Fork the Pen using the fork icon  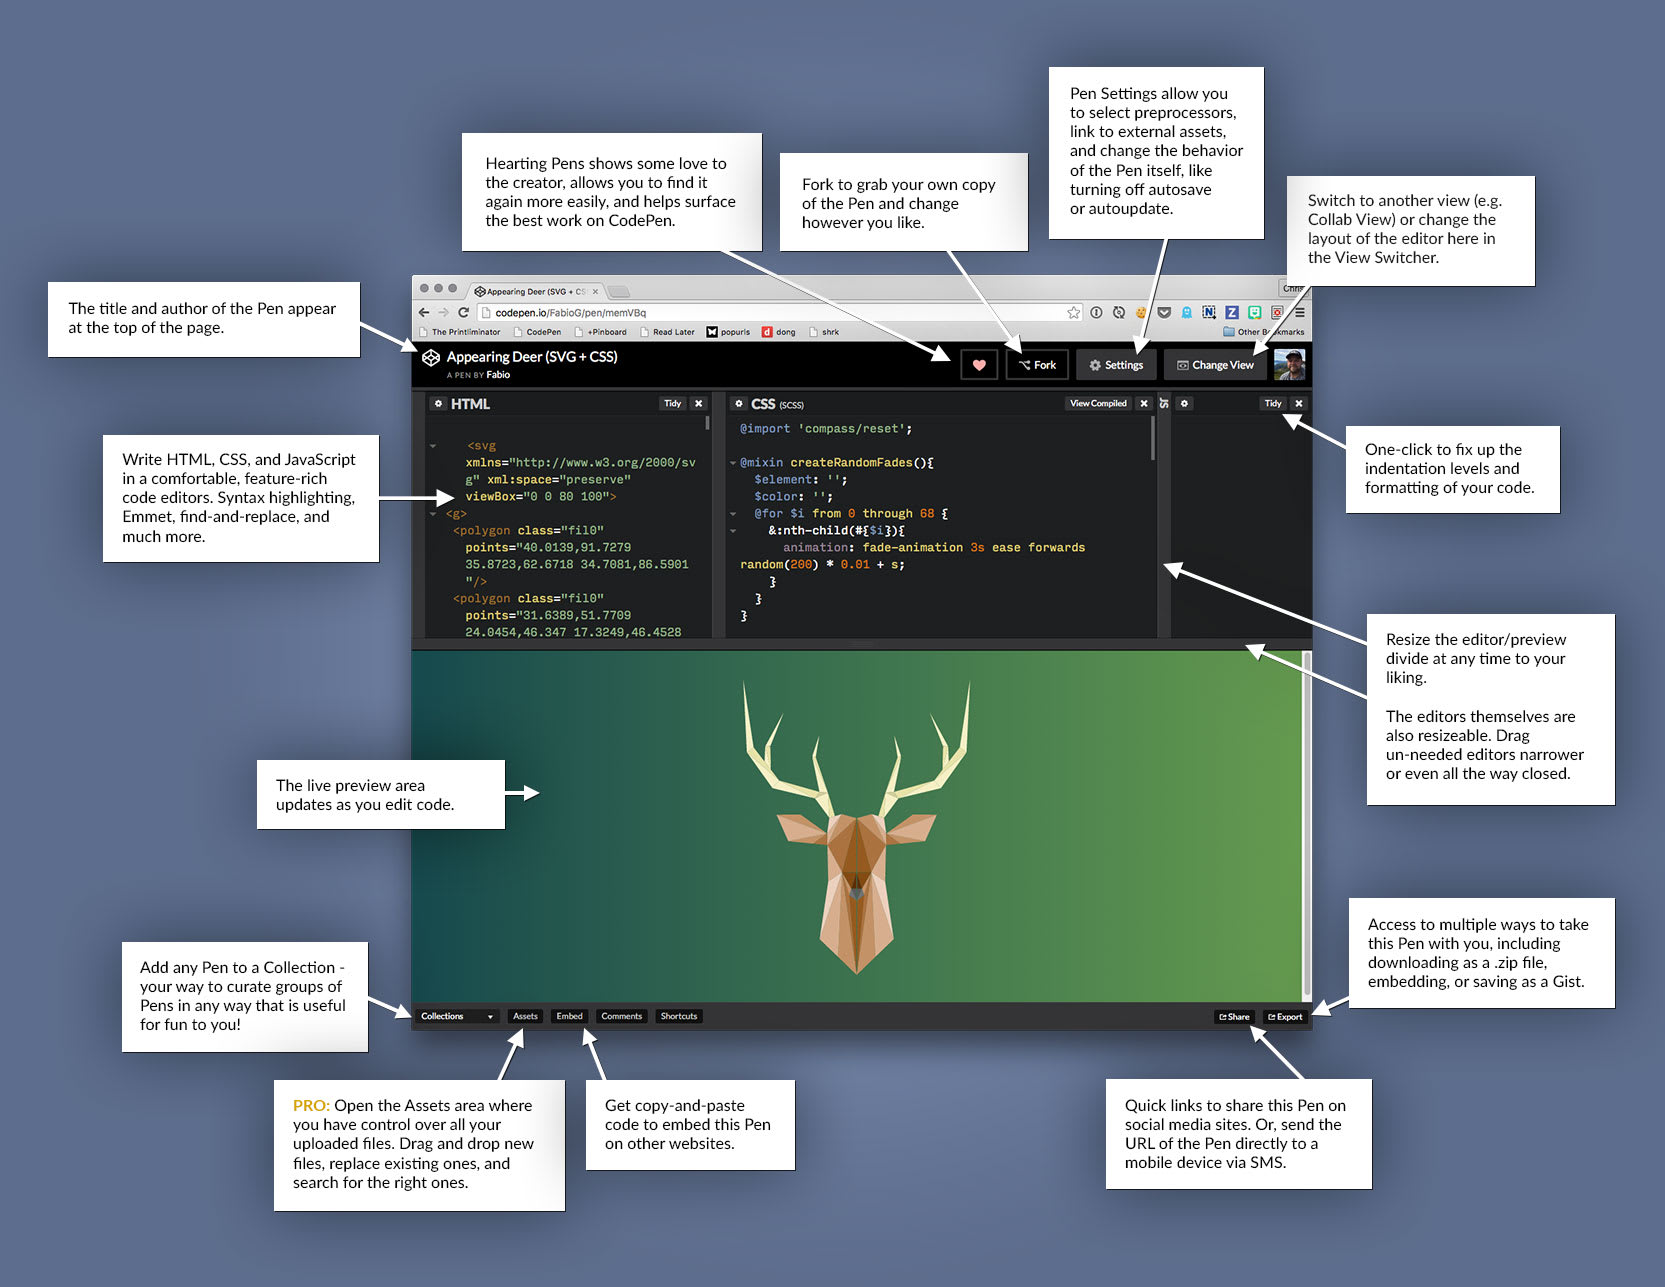click(1024, 364)
